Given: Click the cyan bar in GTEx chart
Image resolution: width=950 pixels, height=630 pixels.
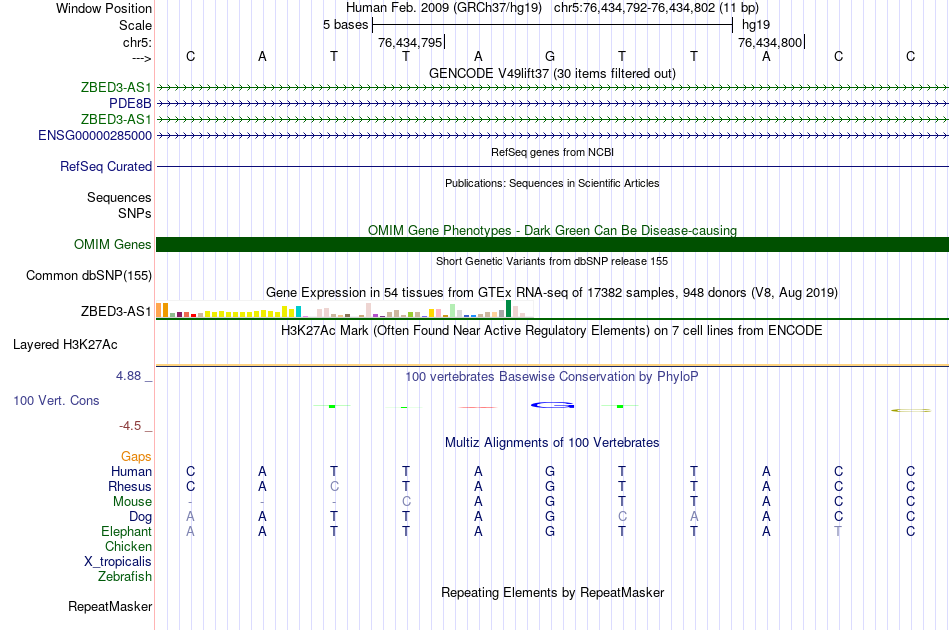Looking at the screenshot, I should tap(298, 312).
